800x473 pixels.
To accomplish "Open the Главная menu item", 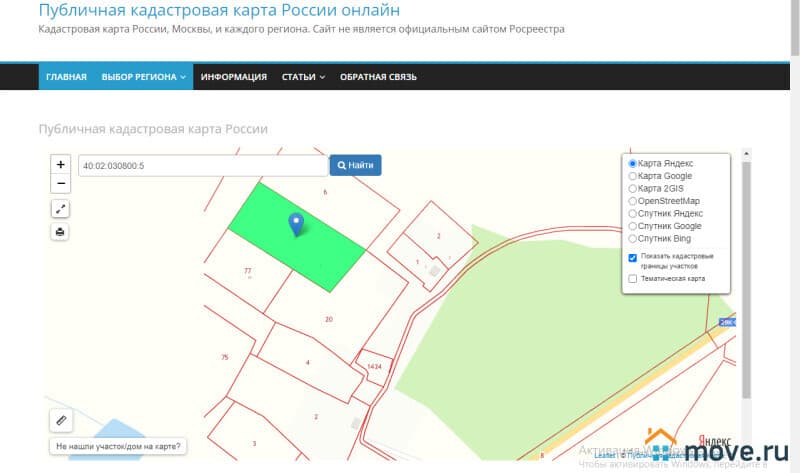I will point(66,77).
